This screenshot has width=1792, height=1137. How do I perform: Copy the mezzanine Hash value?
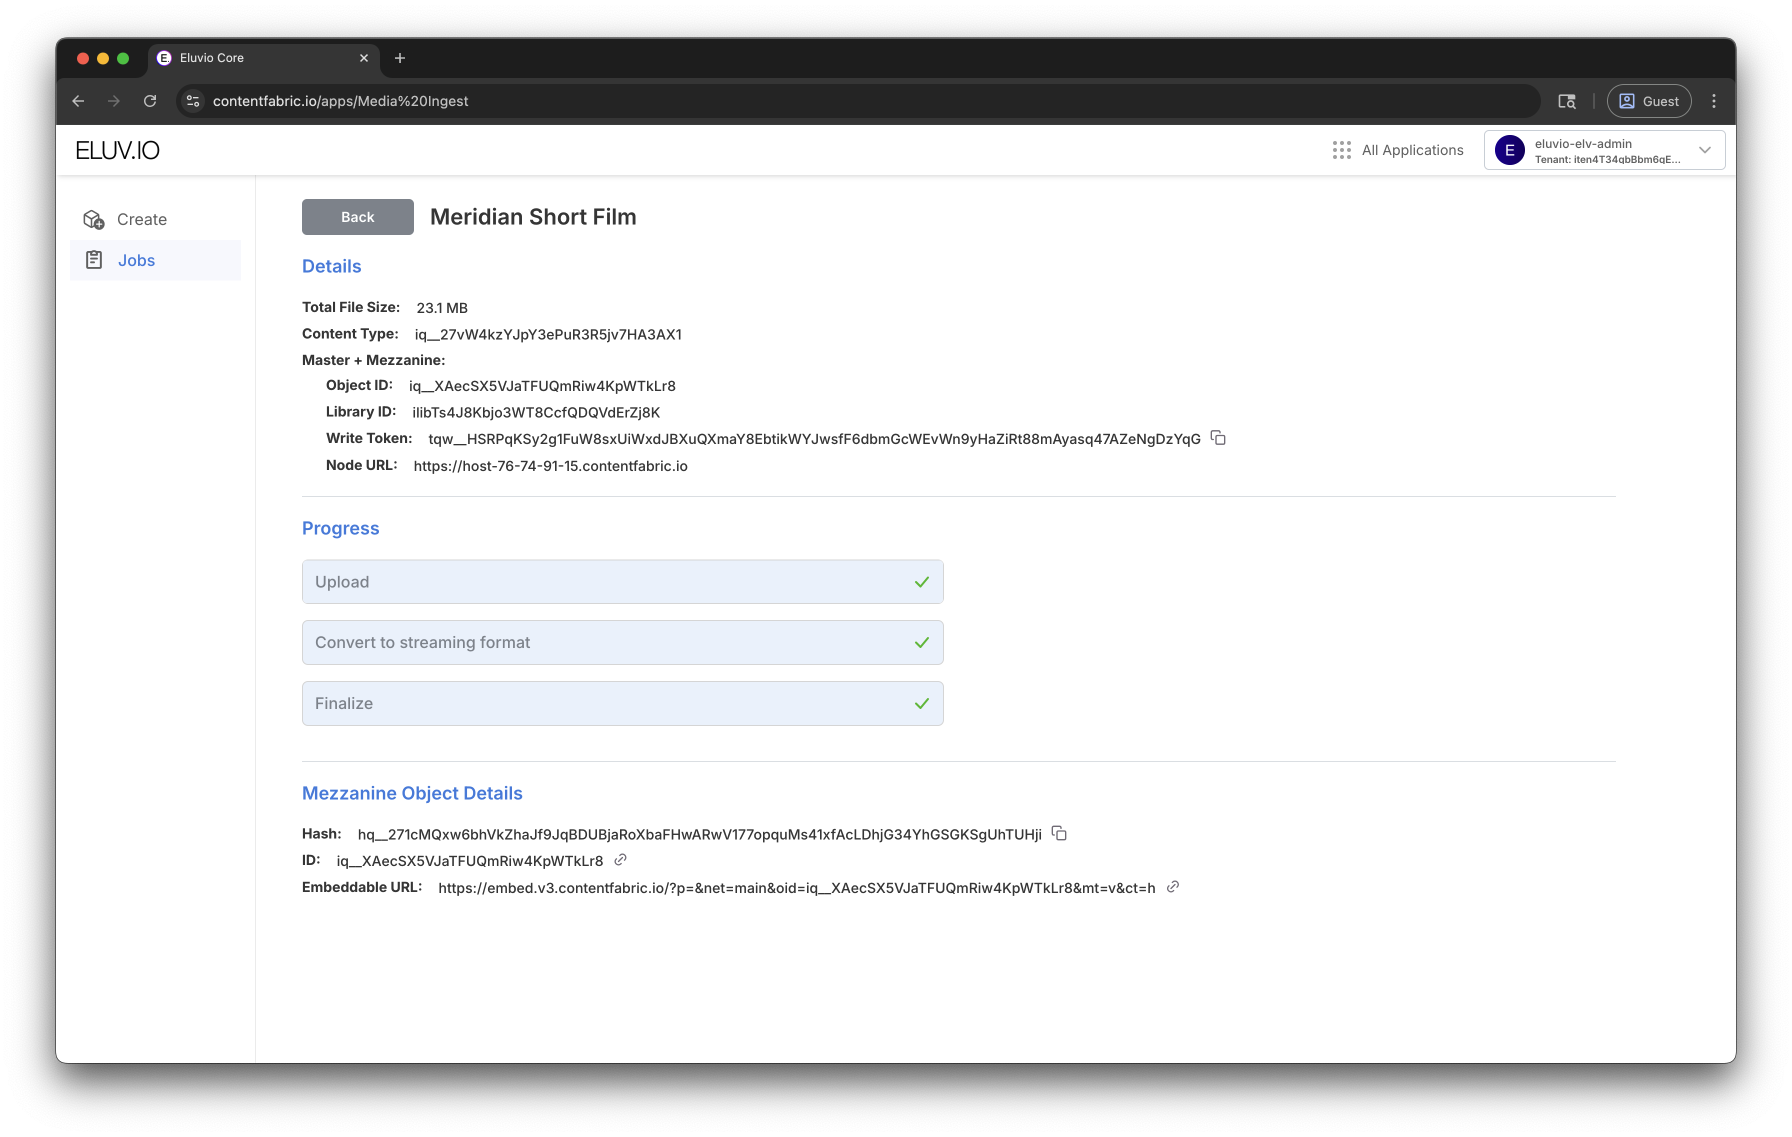pos(1059,834)
